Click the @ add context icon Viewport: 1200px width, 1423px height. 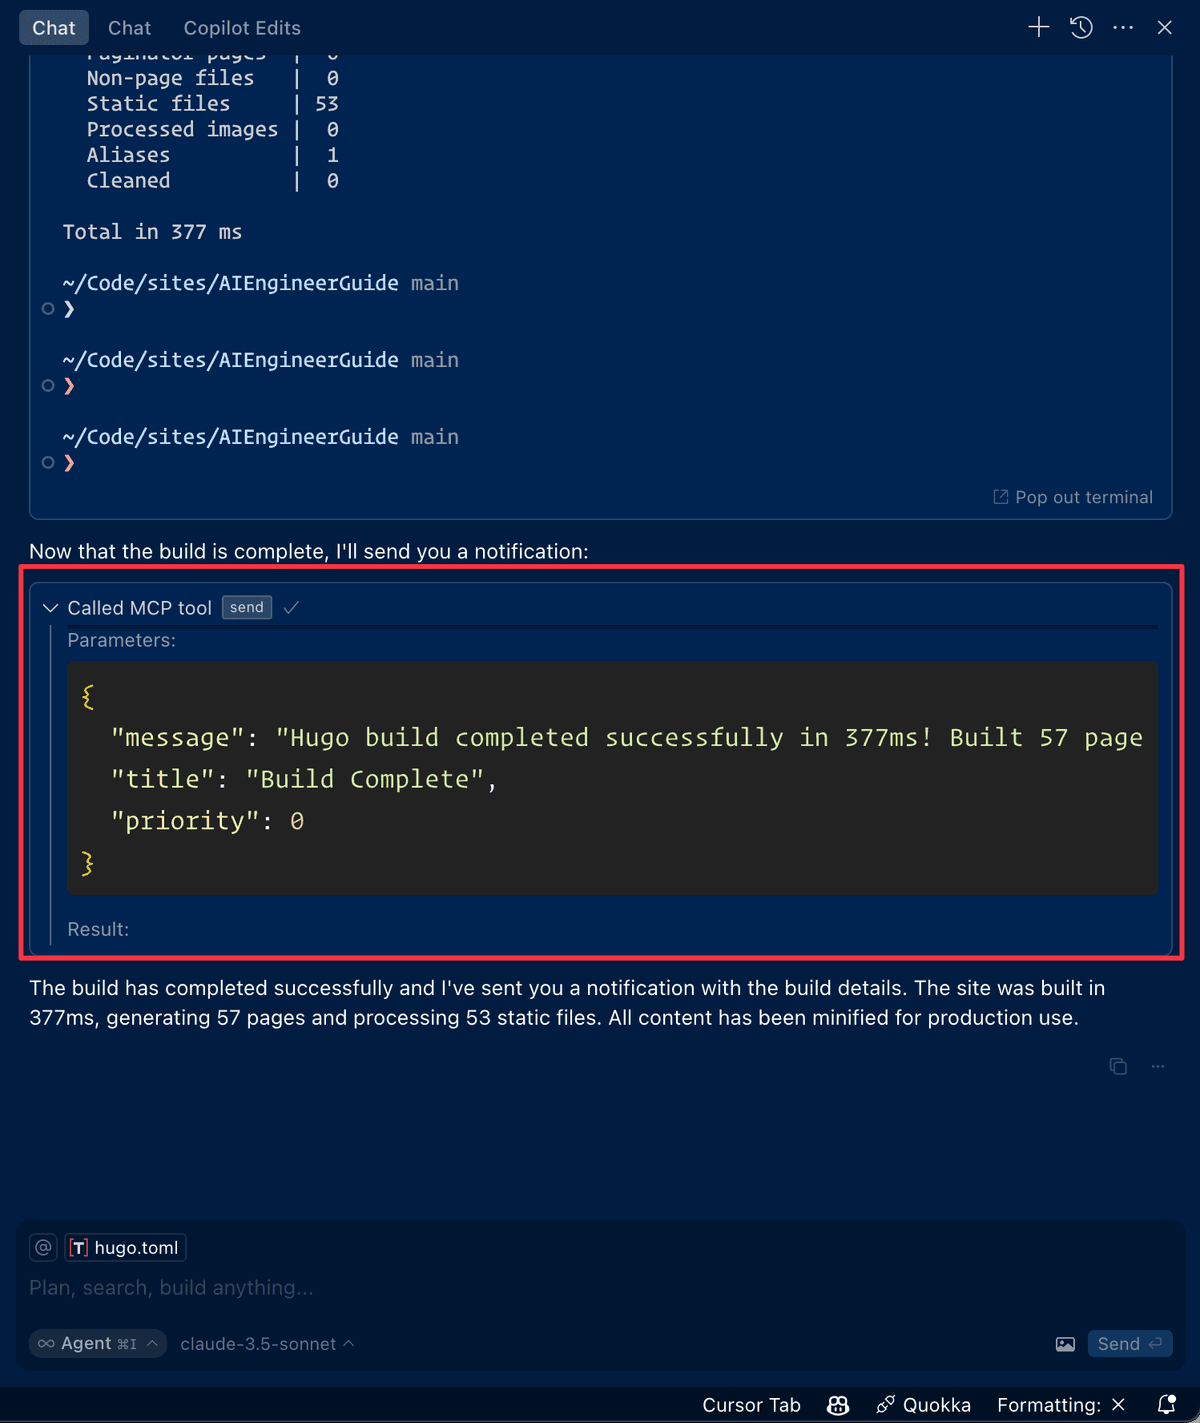[x=43, y=1247]
